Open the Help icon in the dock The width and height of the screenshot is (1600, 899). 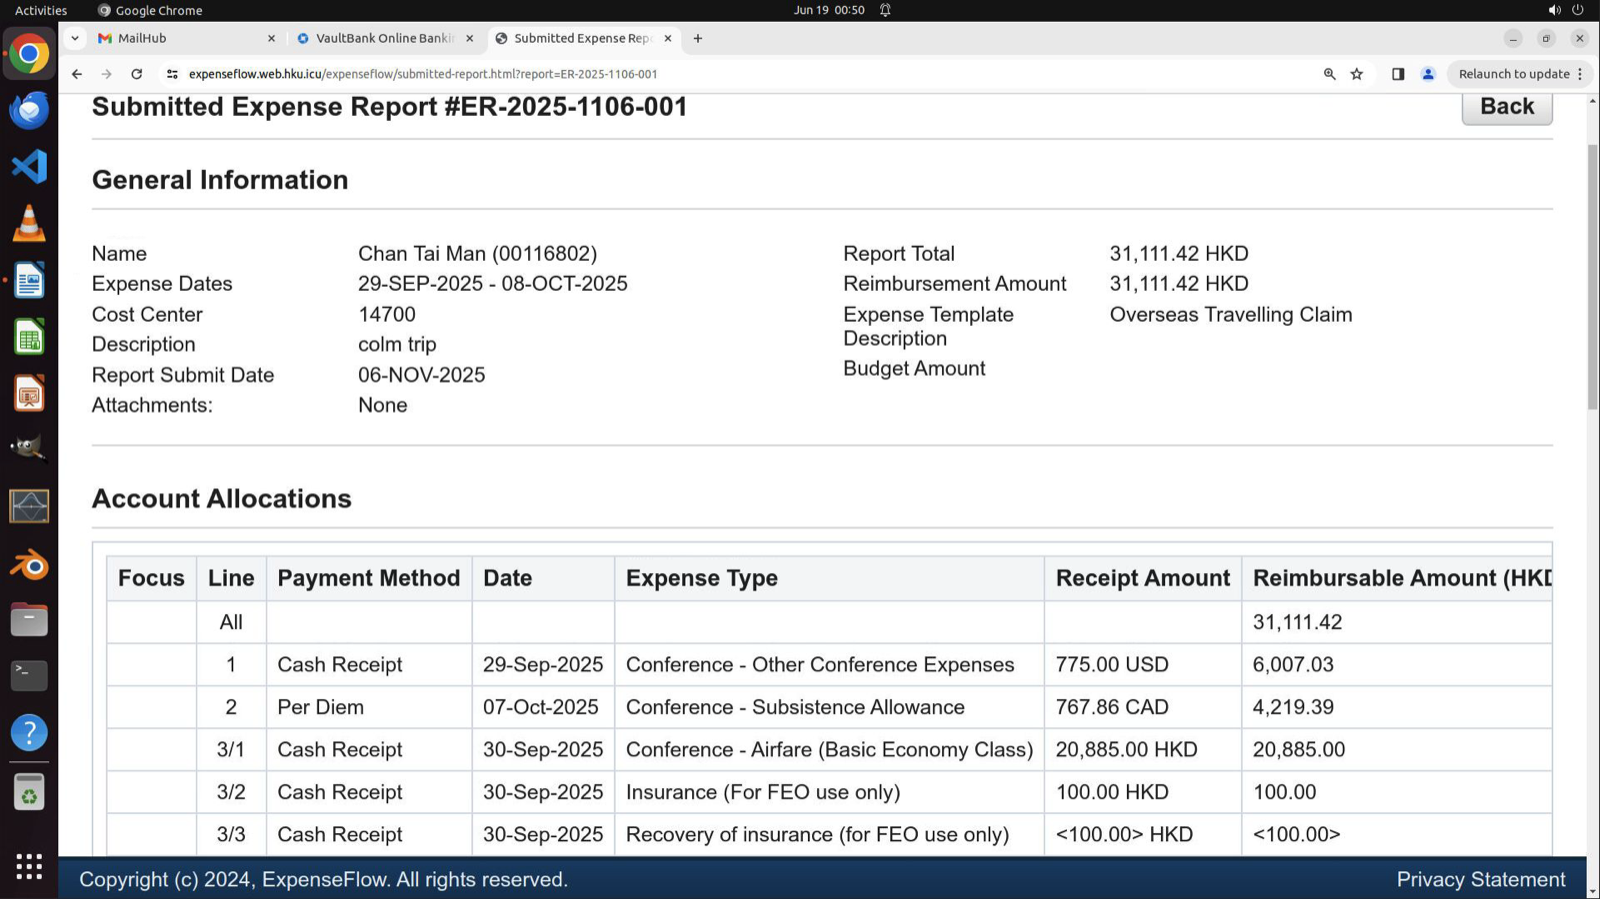[29, 733]
